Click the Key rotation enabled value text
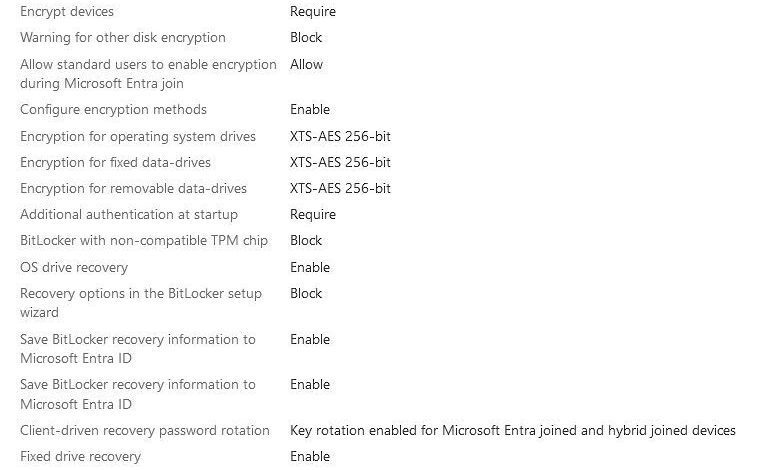 [x=513, y=431]
